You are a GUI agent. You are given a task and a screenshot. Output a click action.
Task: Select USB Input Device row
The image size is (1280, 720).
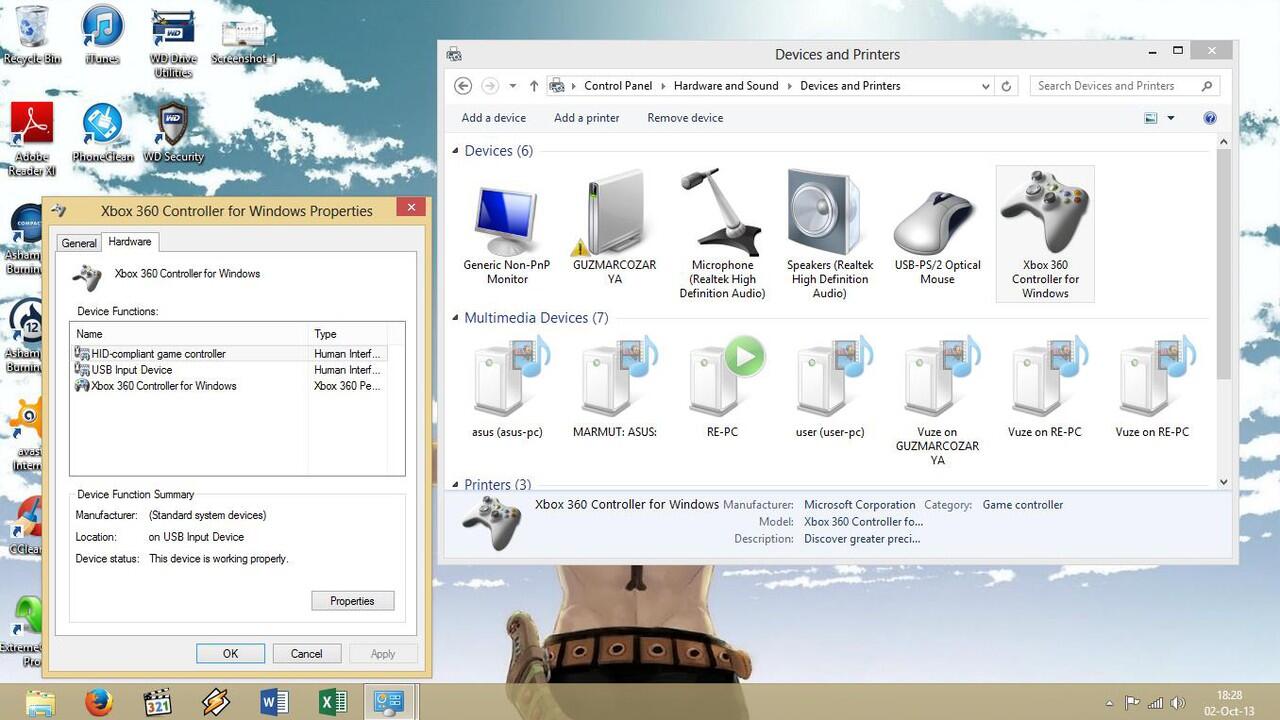(228, 370)
